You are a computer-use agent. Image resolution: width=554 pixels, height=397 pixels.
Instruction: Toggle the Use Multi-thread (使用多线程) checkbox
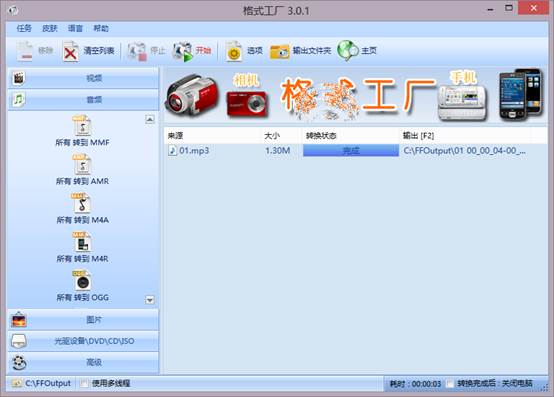84,383
